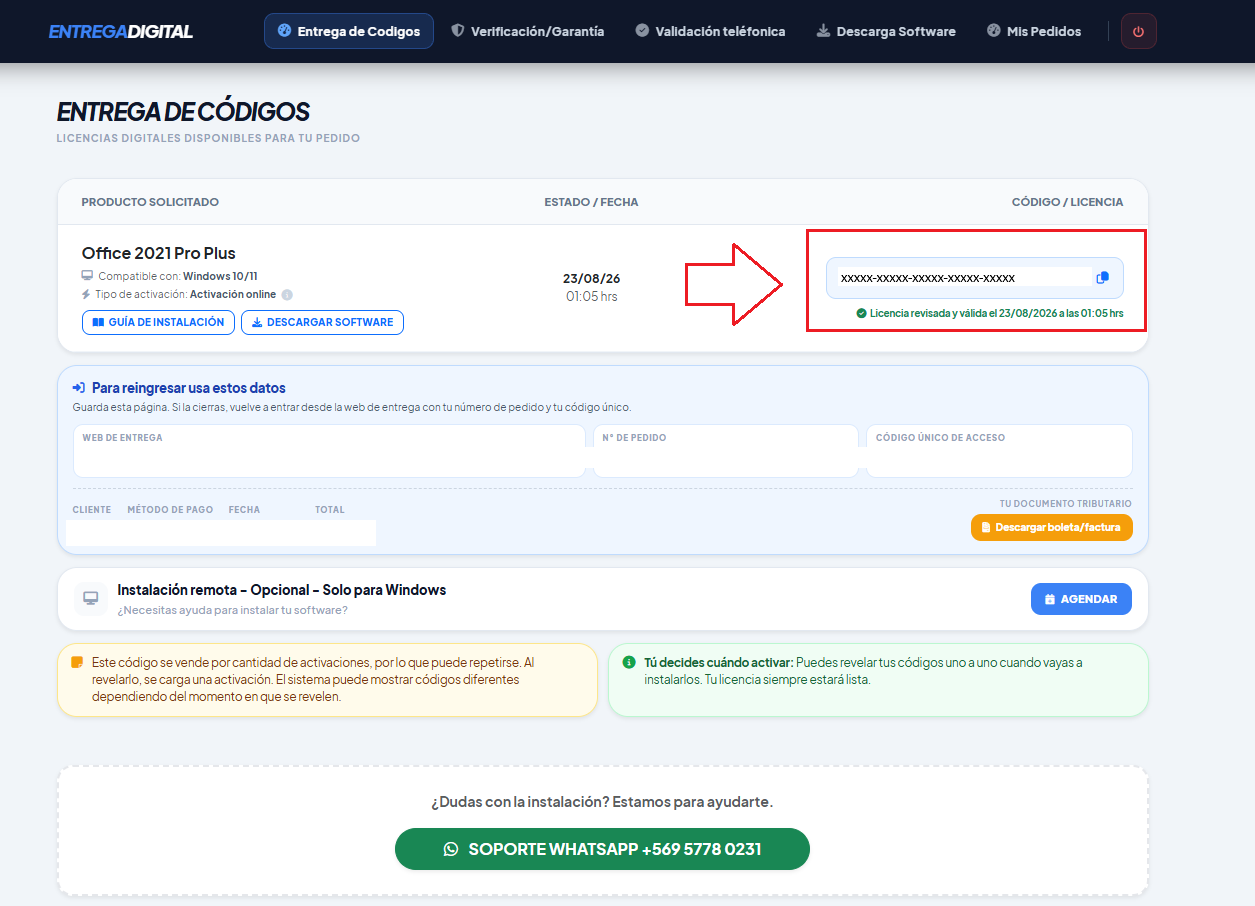Click the ¿Dudas con la instalación? text
Screen dimensions: 1255x906
(x=602, y=802)
